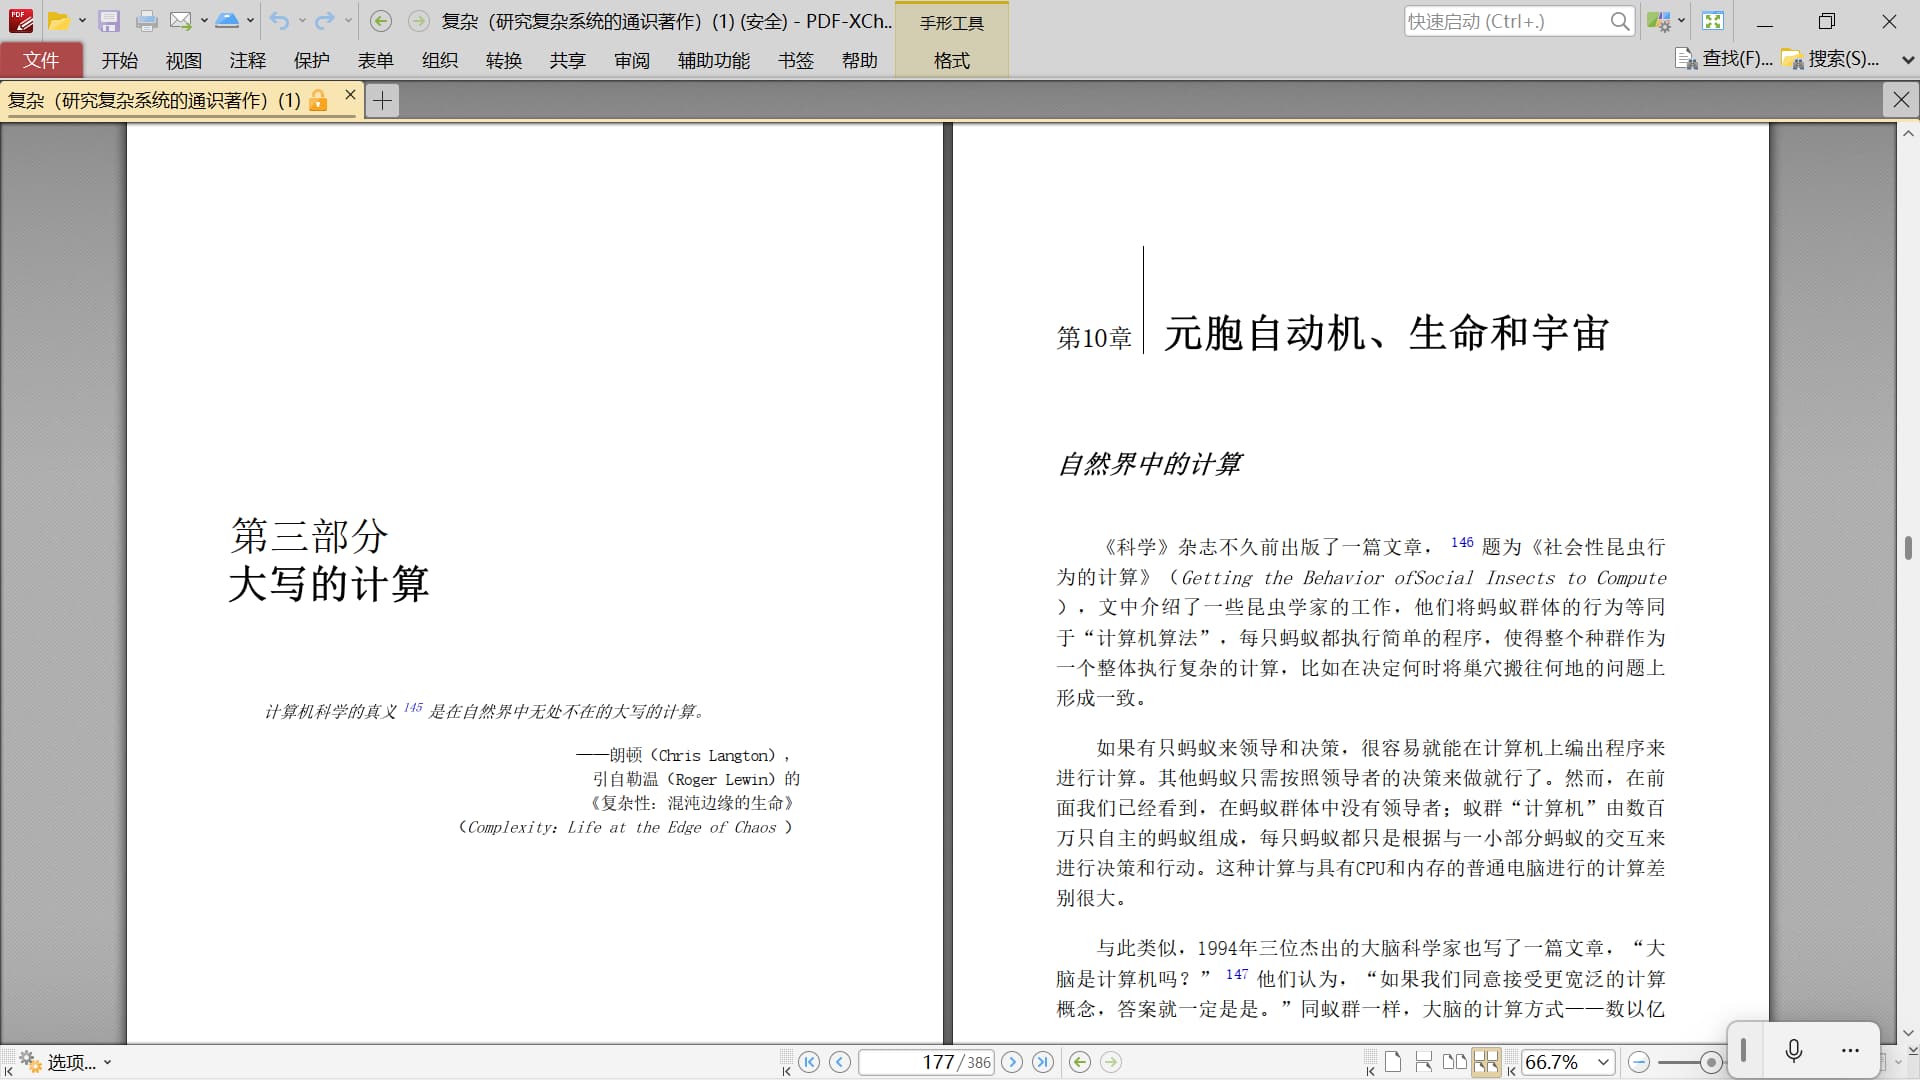This screenshot has width=1920, height=1080.
Task: Click footnote link 146 in text
Action: coord(1461,542)
